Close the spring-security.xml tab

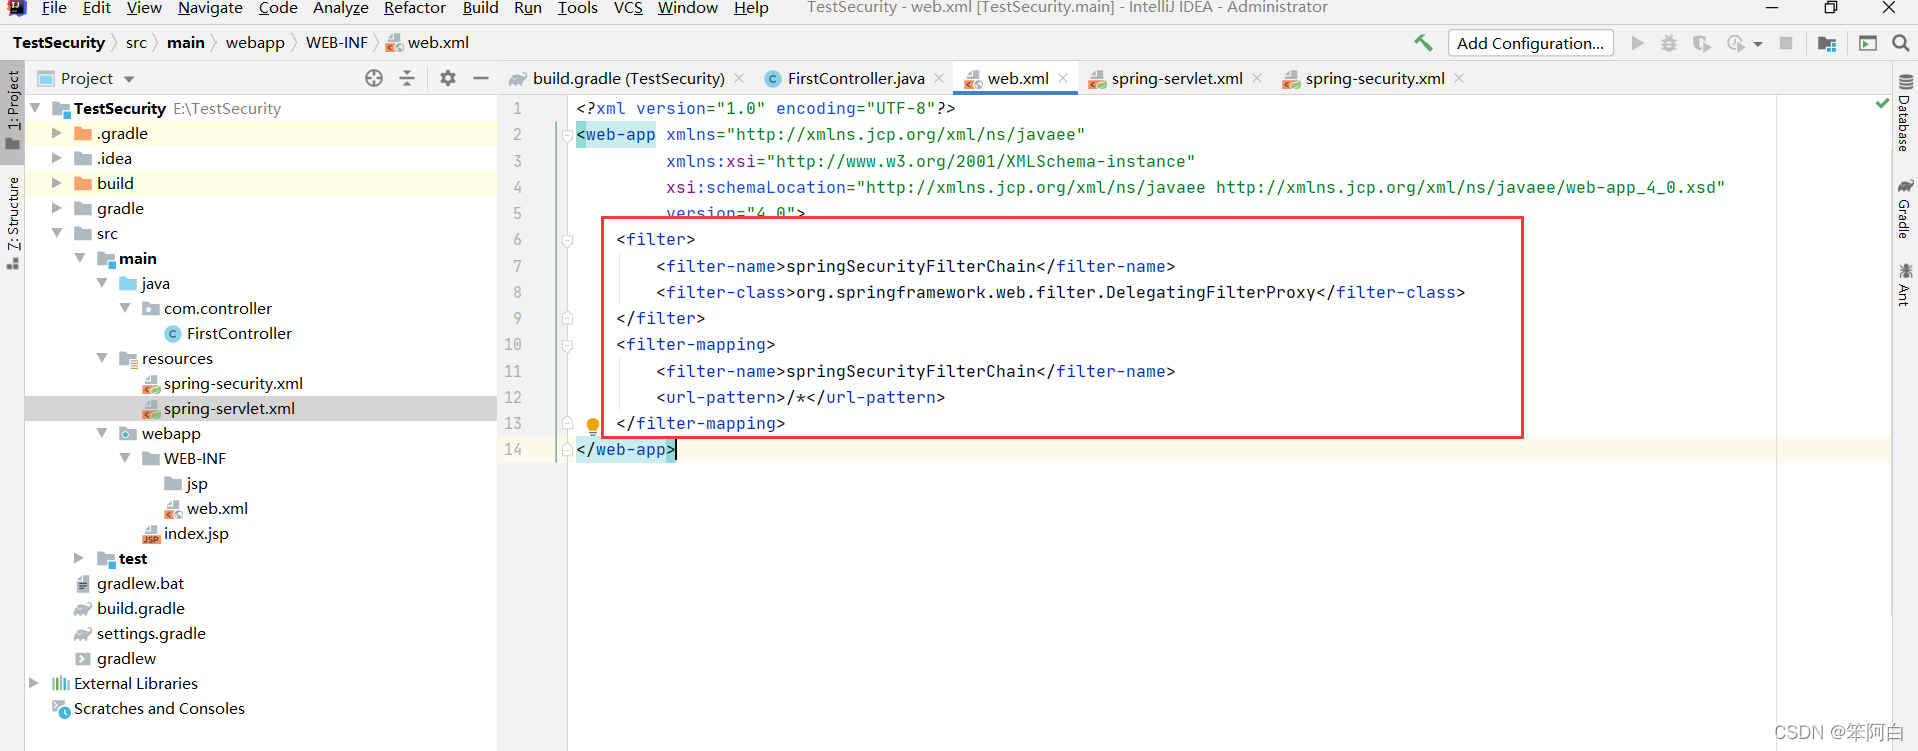[1459, 78]
